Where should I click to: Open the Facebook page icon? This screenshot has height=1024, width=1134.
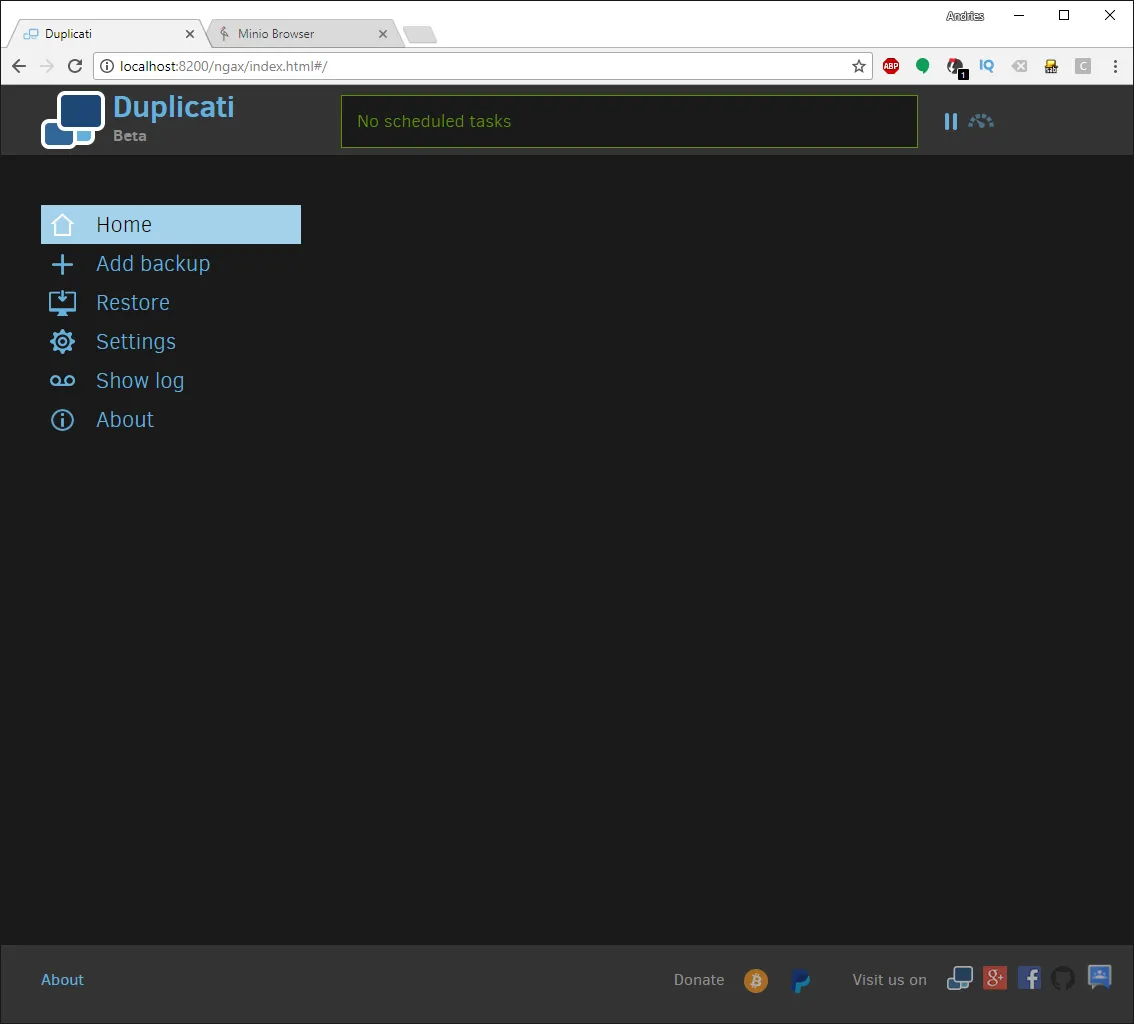pos(1029,979)
